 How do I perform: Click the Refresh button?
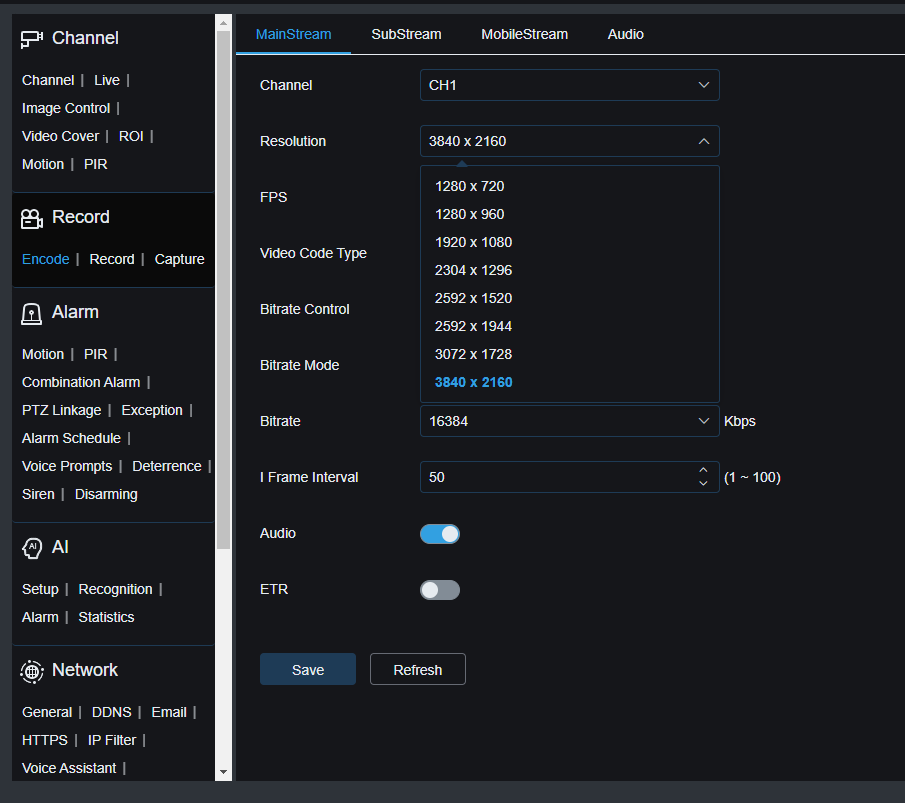coord(417,670)
